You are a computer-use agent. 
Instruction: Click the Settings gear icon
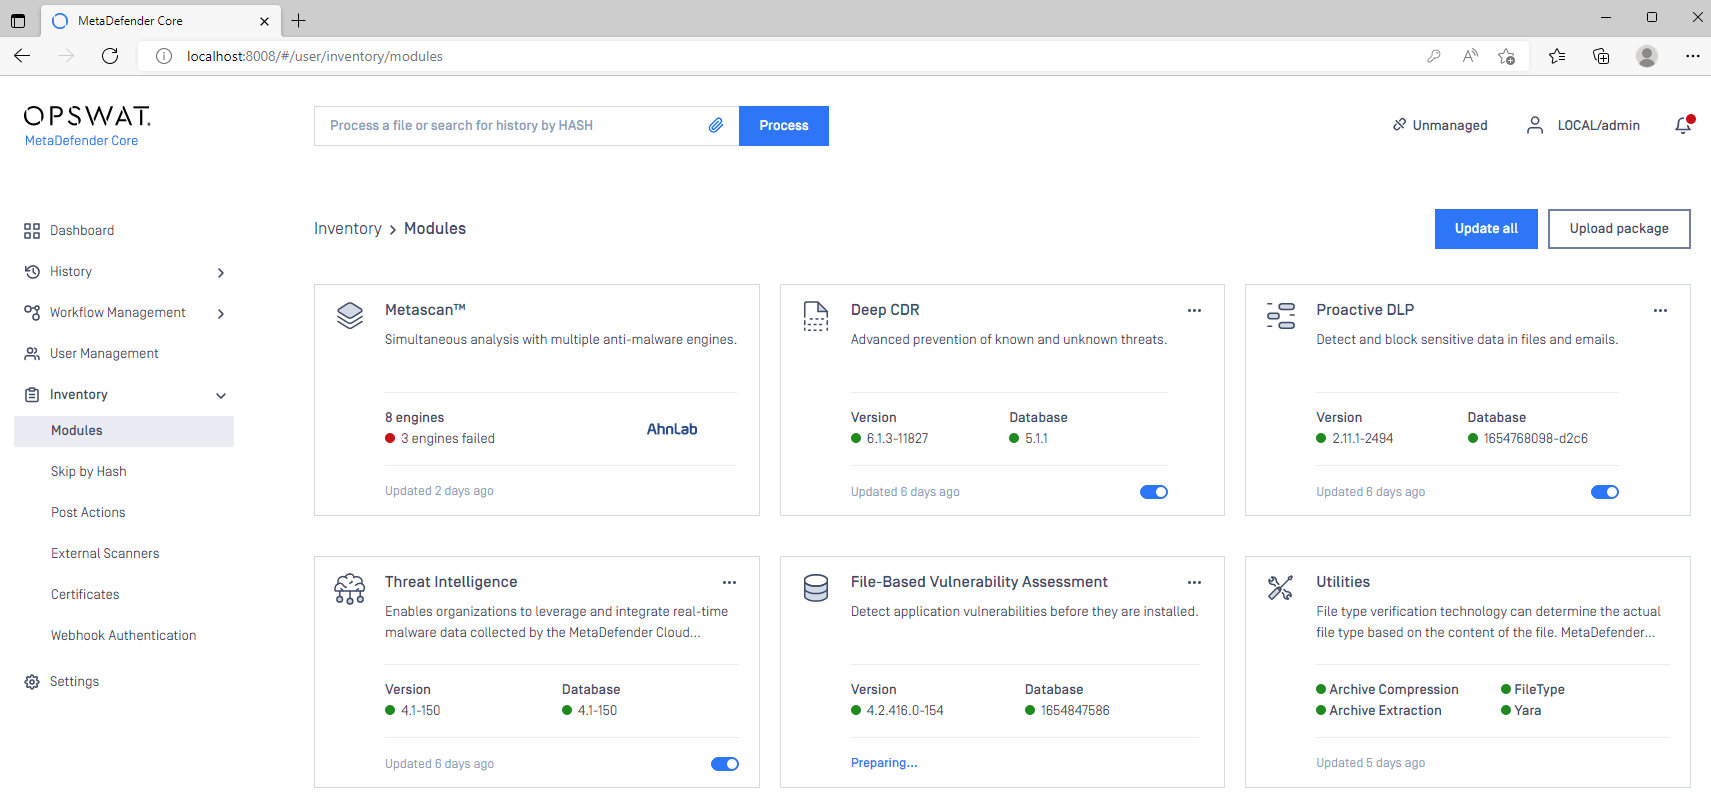coord(32,682)
